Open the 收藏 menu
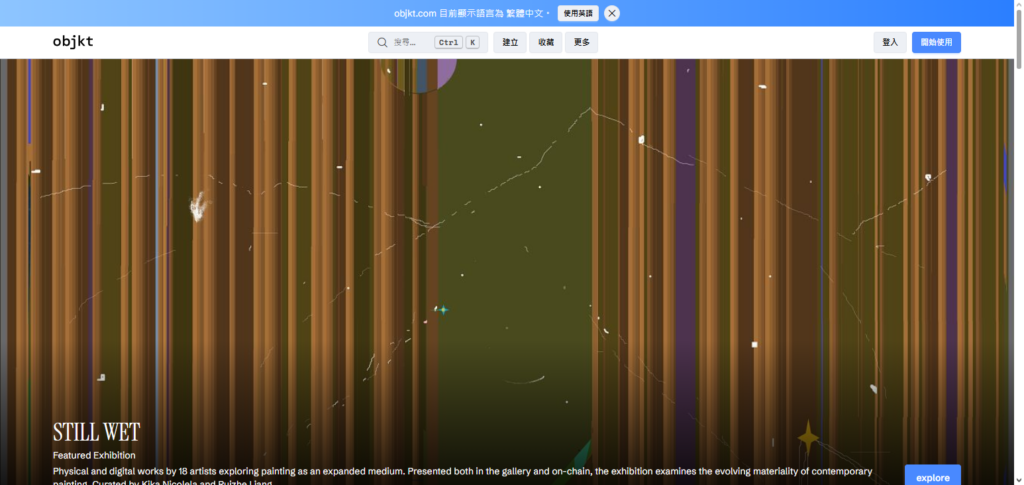The height and width of the screenshot is (485, 1024). (x=546, y=42)
